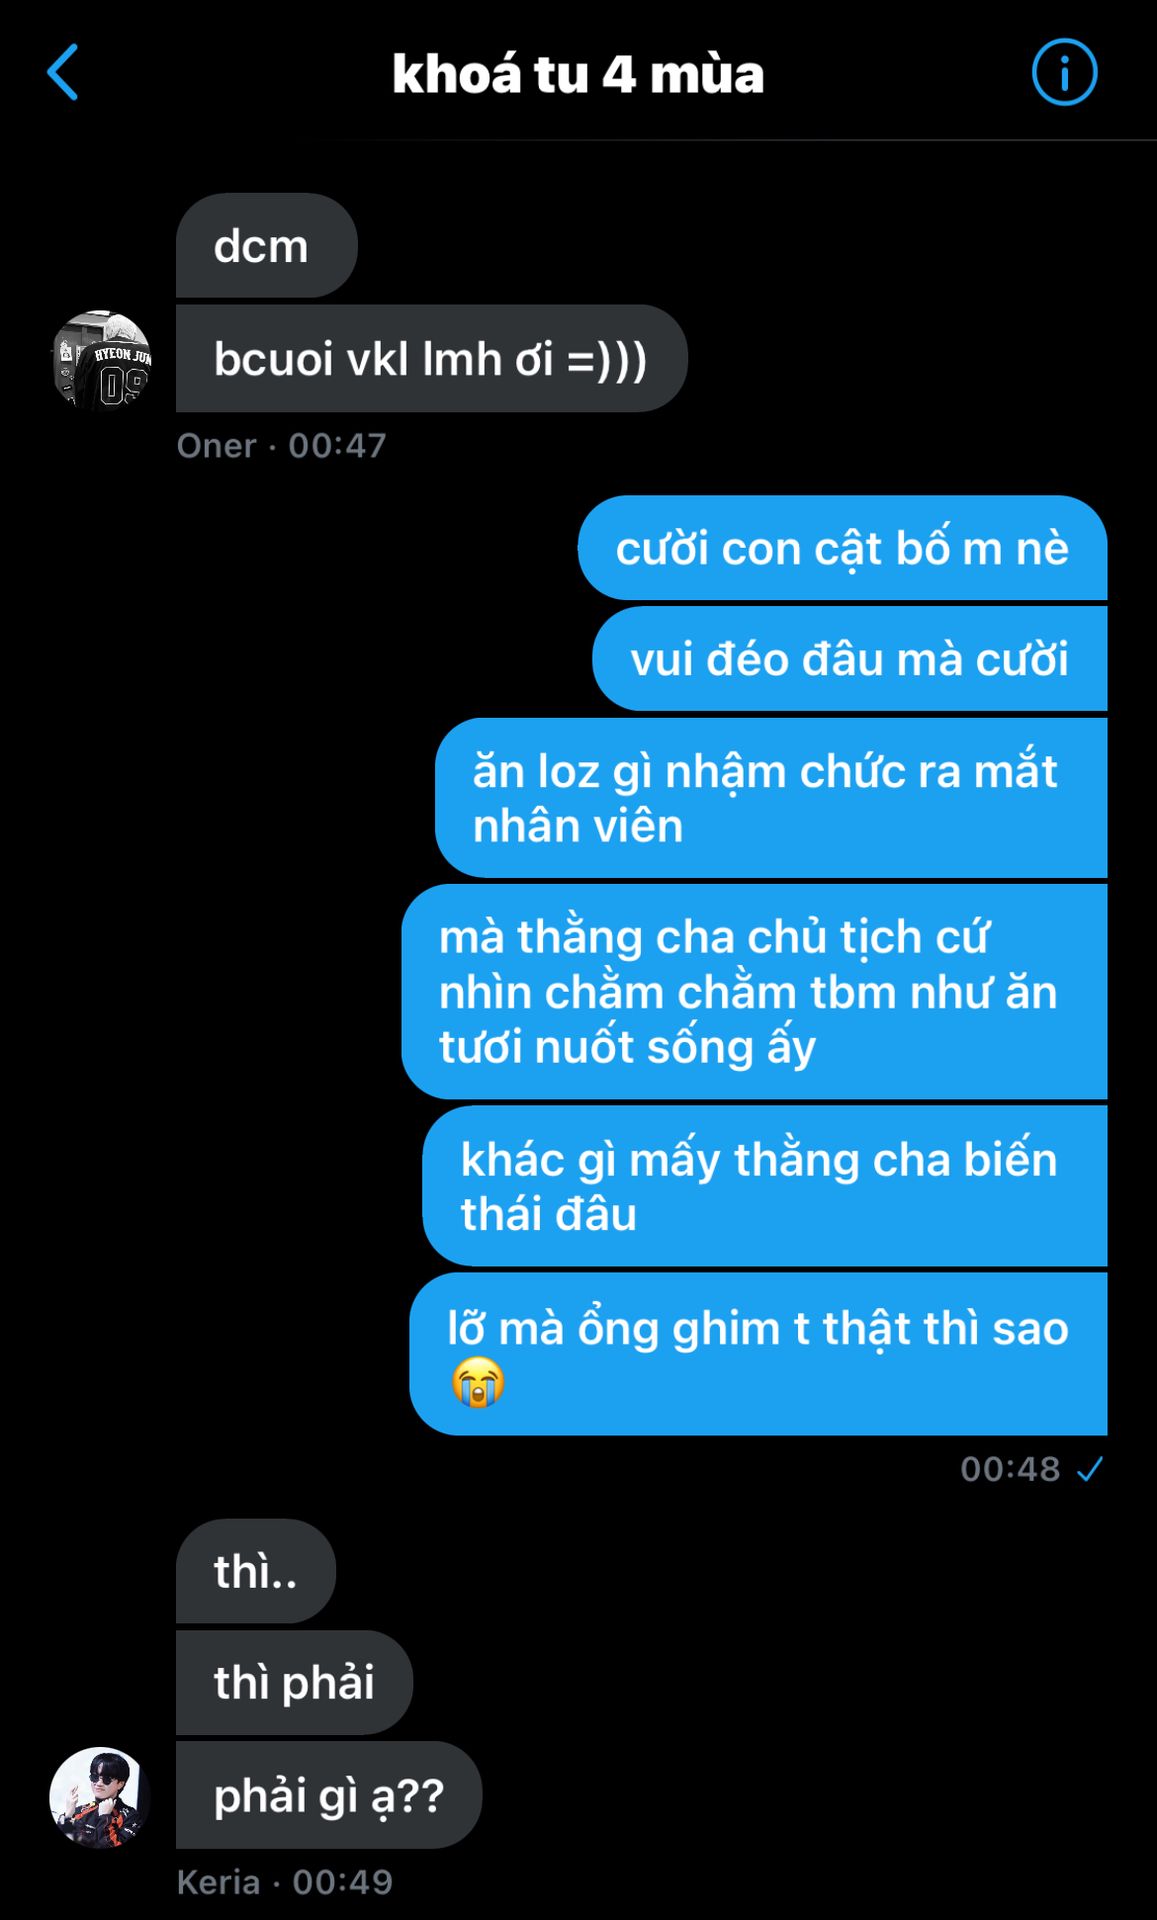Open conversation info icon
The width and height of the screenshot is (1157, 1920).
[1064, 72]
